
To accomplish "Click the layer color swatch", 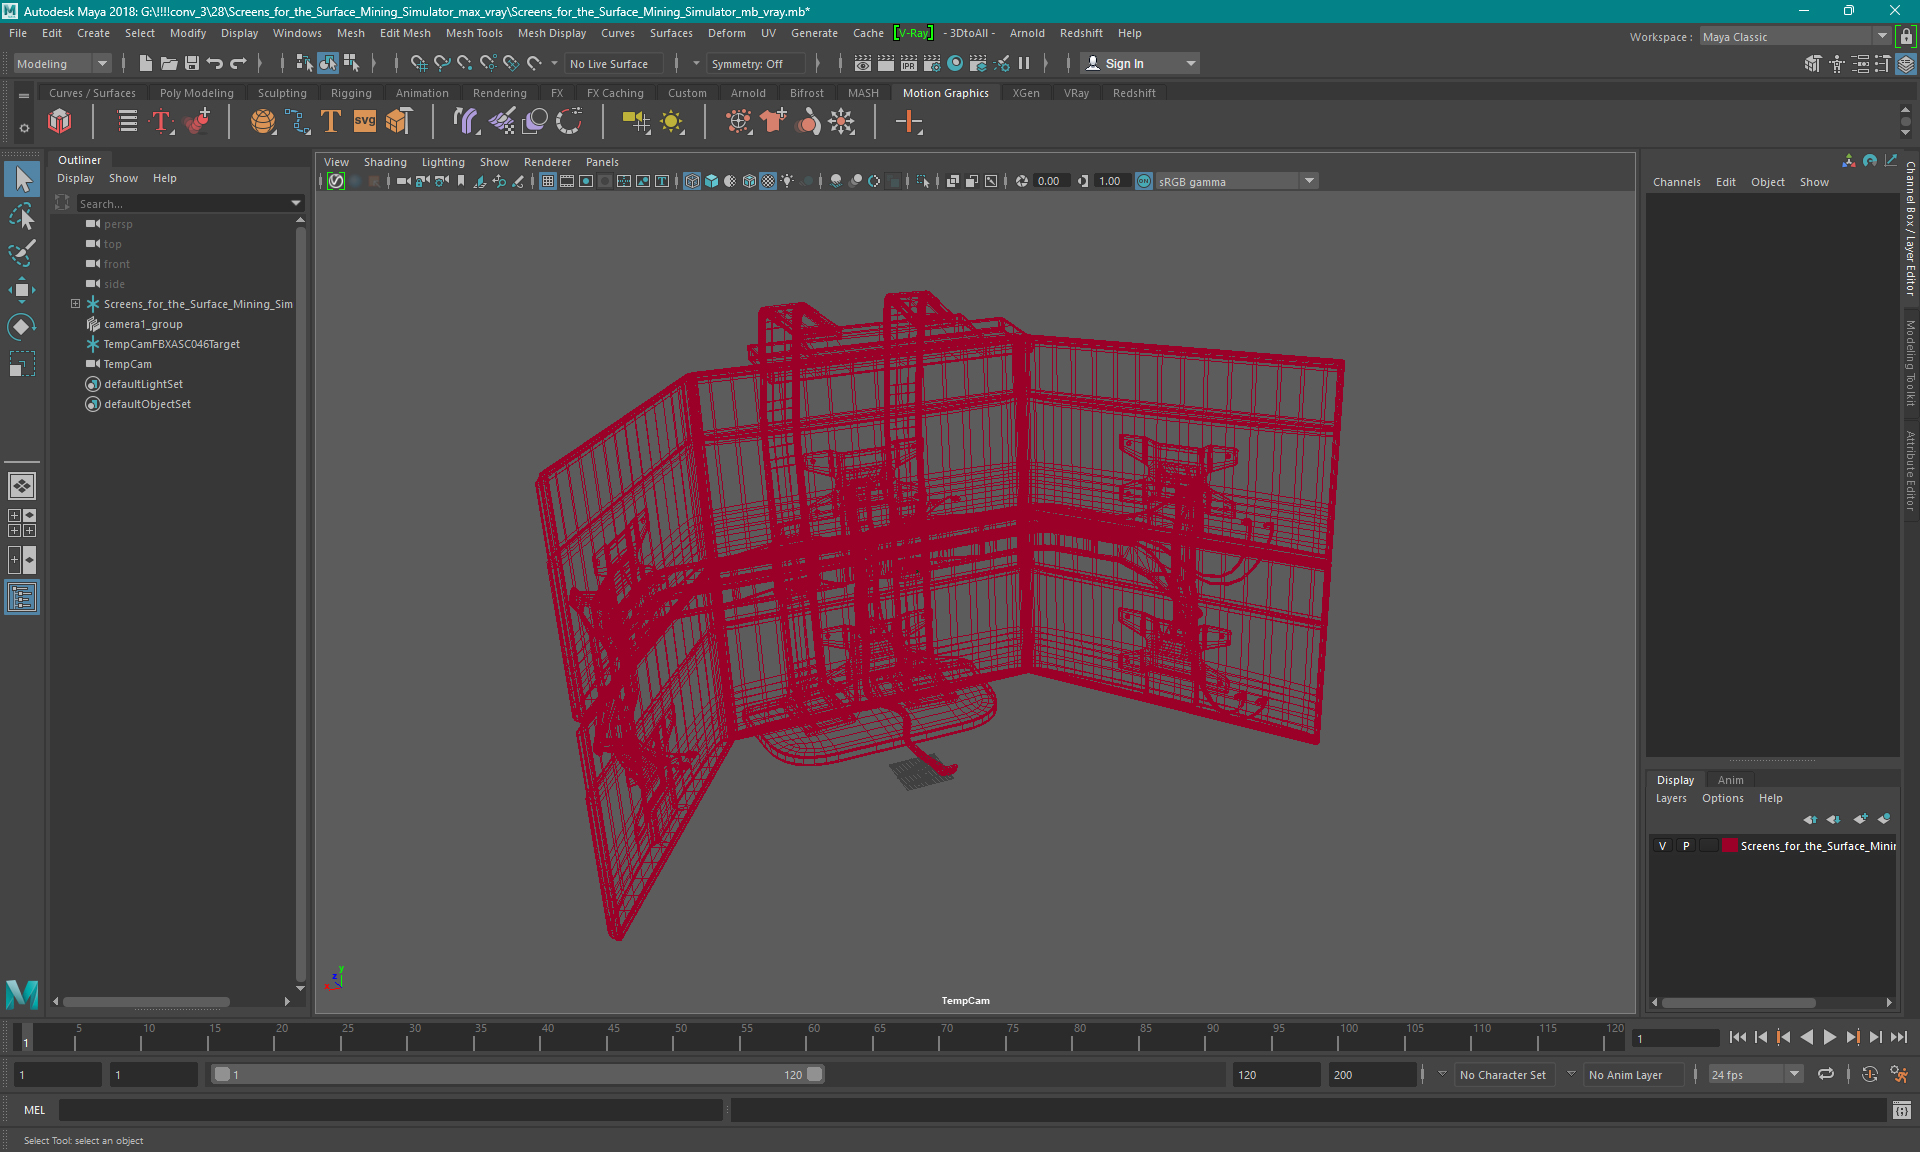I will coord(1729,846).
